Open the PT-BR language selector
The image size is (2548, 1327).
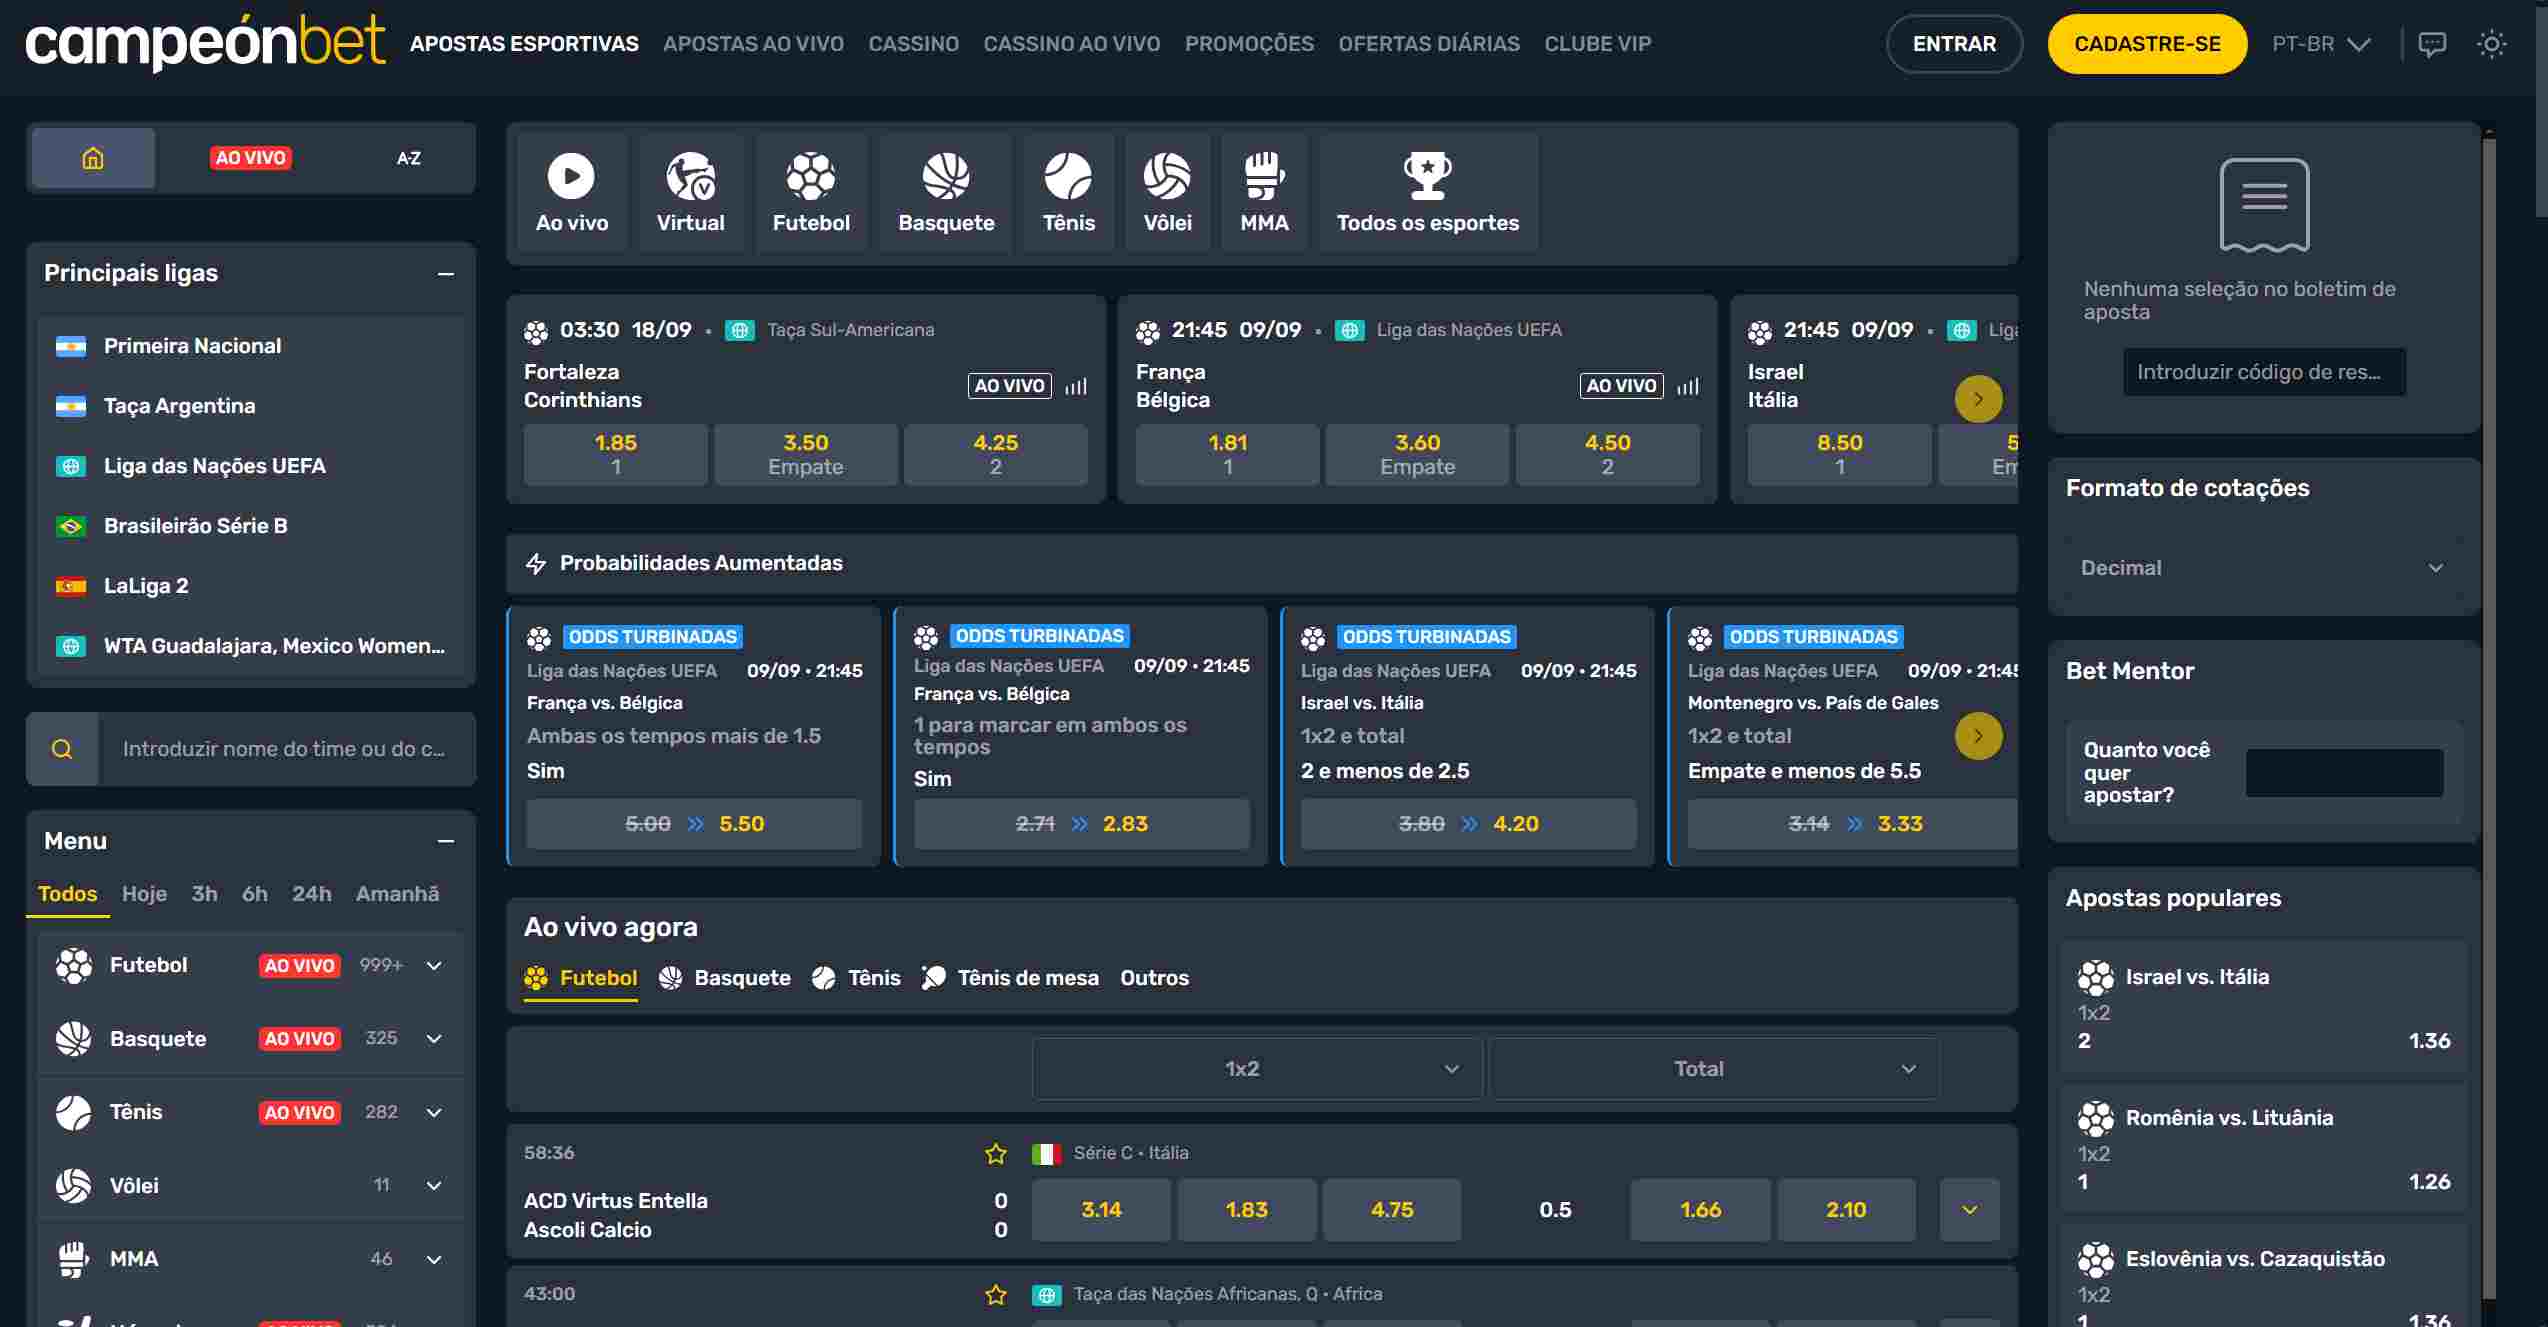[2321, 44]
